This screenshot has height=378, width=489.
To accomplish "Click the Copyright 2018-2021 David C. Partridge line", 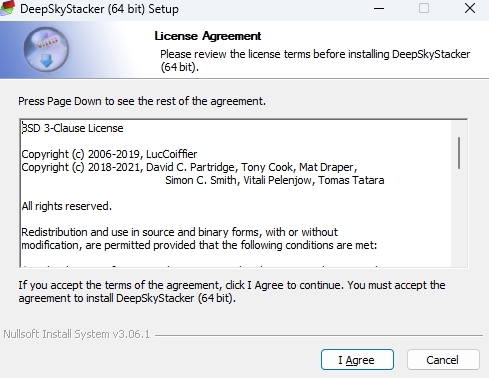I will click(x=189, y=167).
